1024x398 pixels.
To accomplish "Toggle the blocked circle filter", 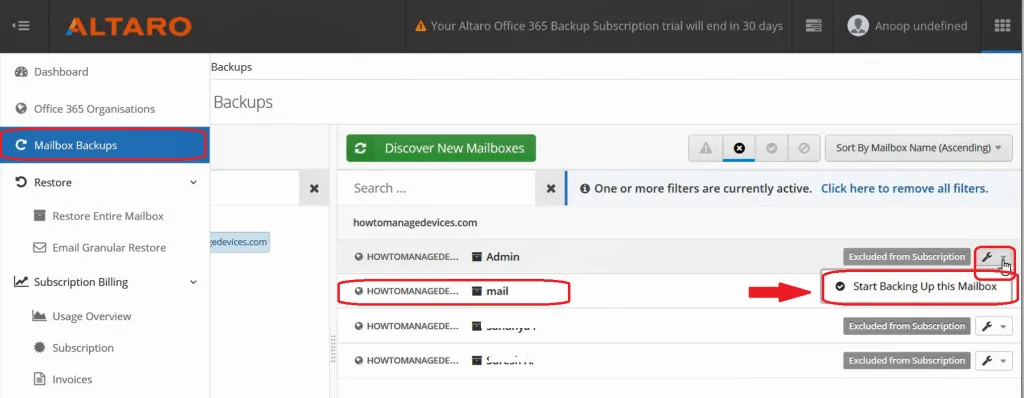I will coord(804,148).
